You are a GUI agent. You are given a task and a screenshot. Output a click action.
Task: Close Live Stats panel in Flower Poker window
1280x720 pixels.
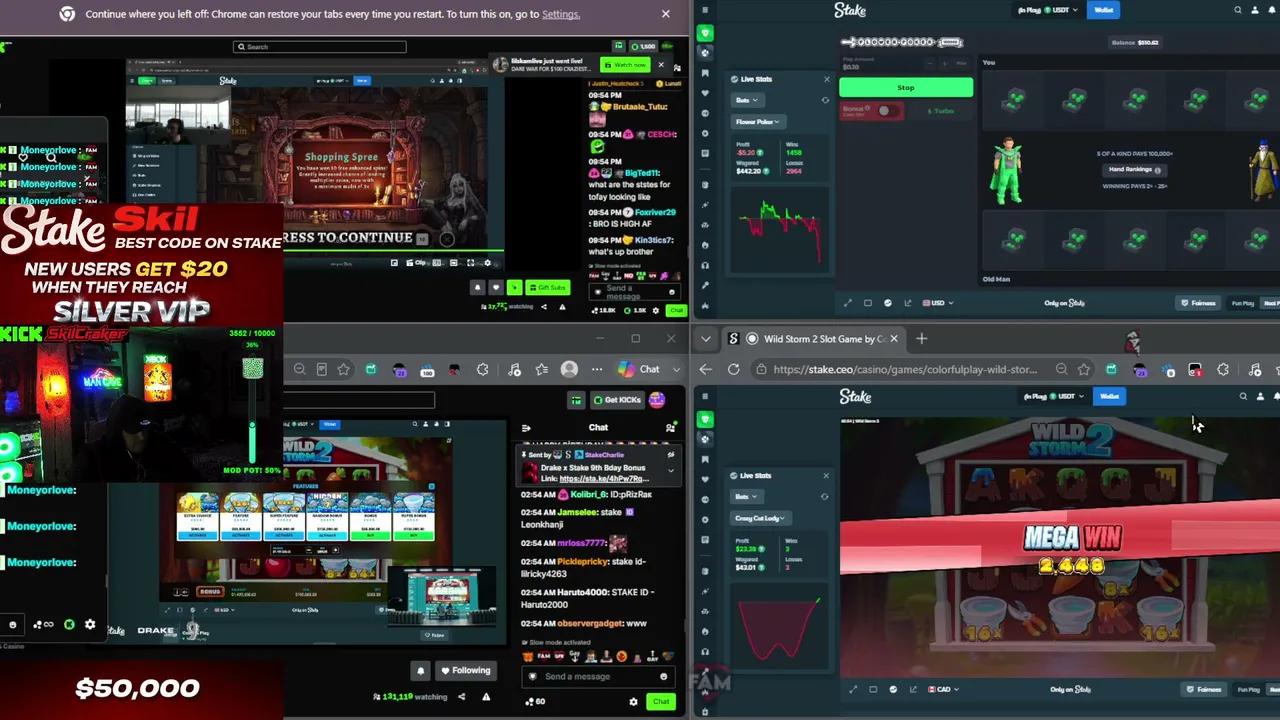(x=826, y=79)
